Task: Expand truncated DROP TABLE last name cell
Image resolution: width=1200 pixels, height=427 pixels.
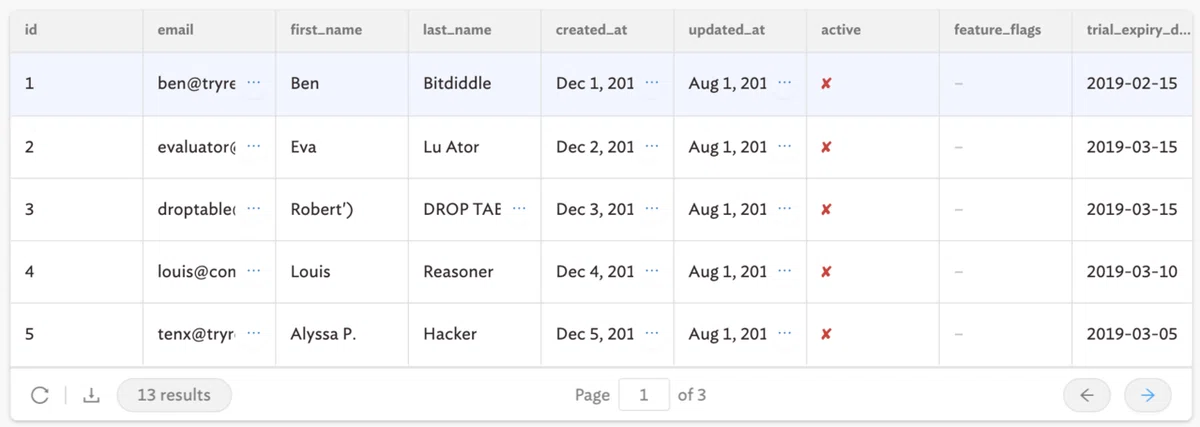Action: tap(519, 210)
